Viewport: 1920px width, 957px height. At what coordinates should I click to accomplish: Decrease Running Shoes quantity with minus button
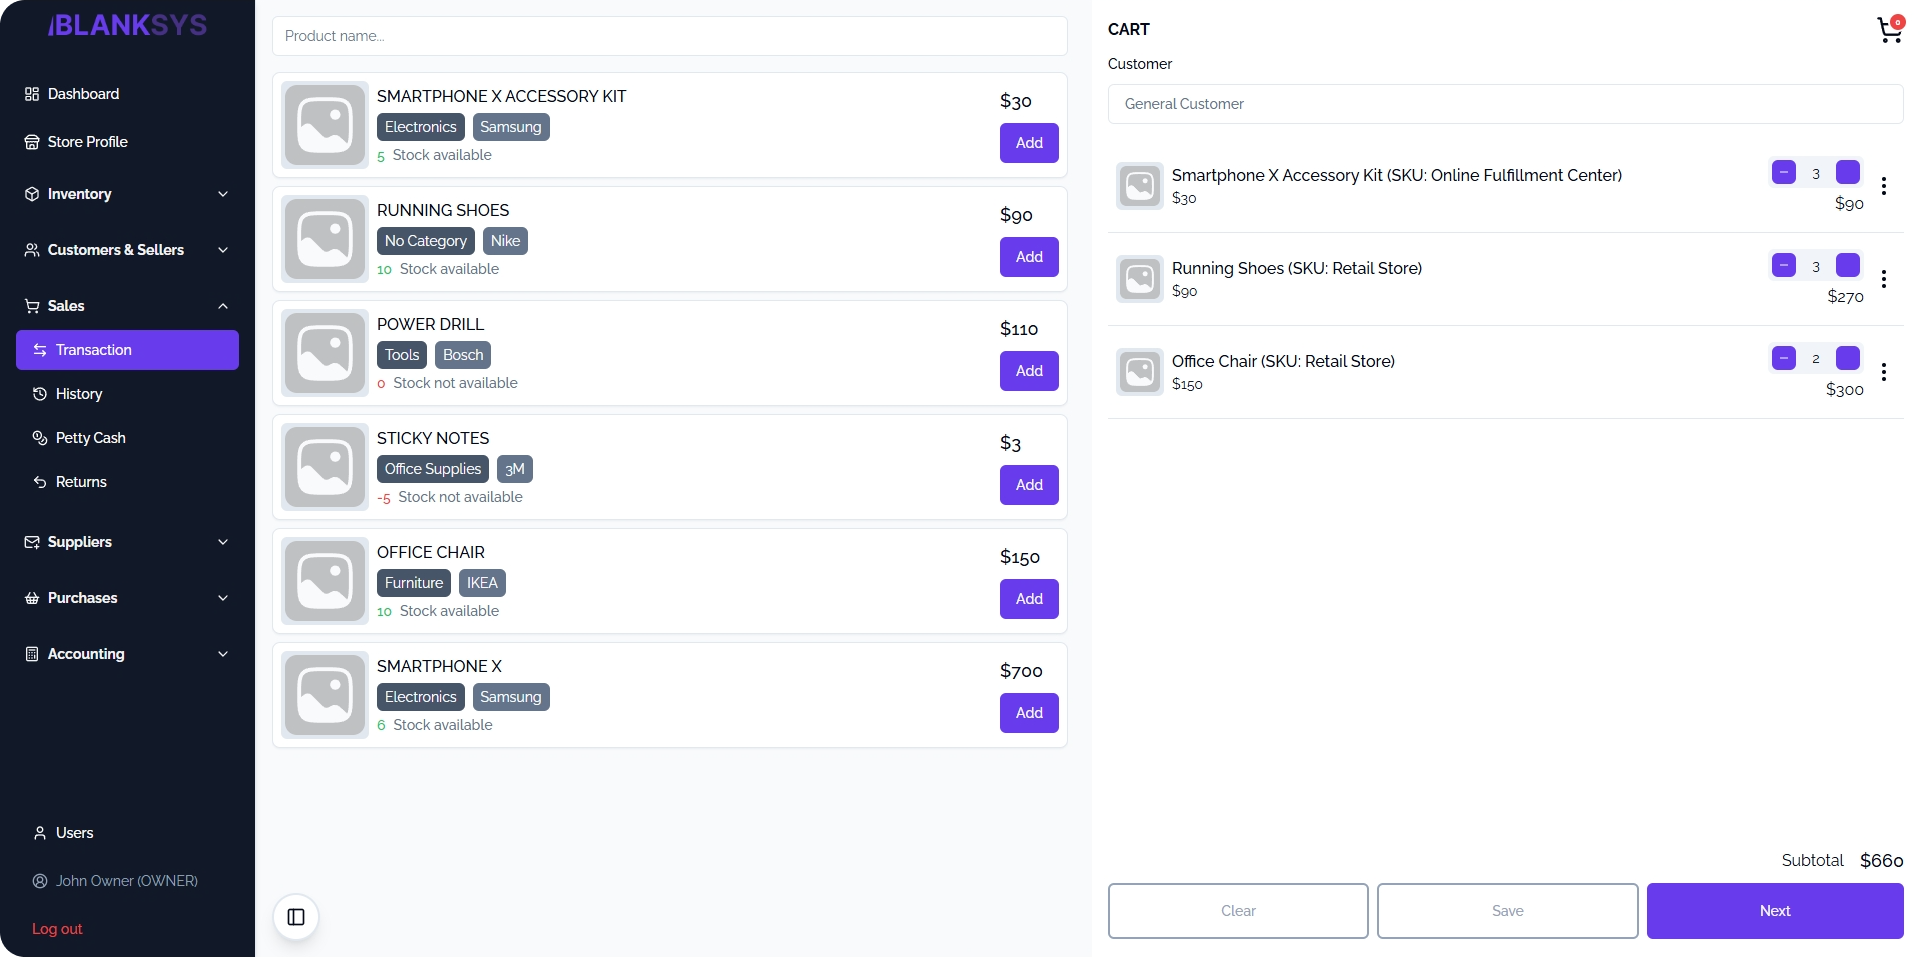point(1785,265)
